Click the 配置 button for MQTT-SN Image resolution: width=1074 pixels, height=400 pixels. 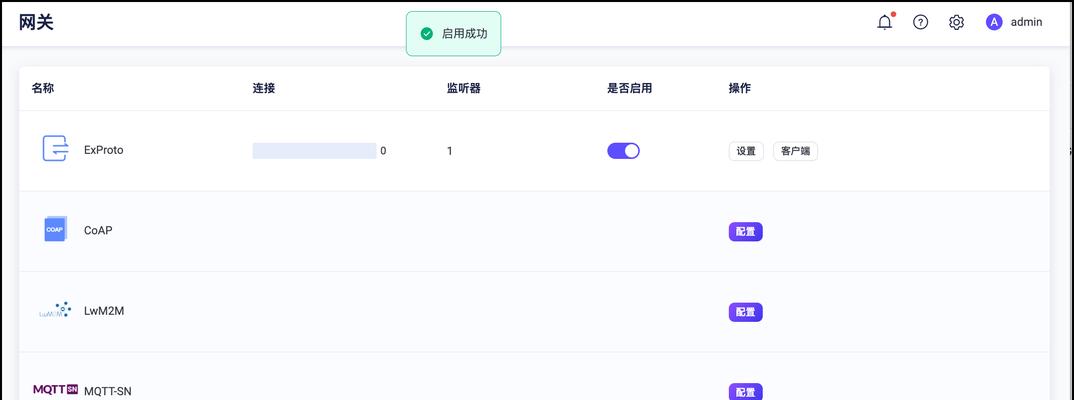pyautogui.click(x=745, y=392)
